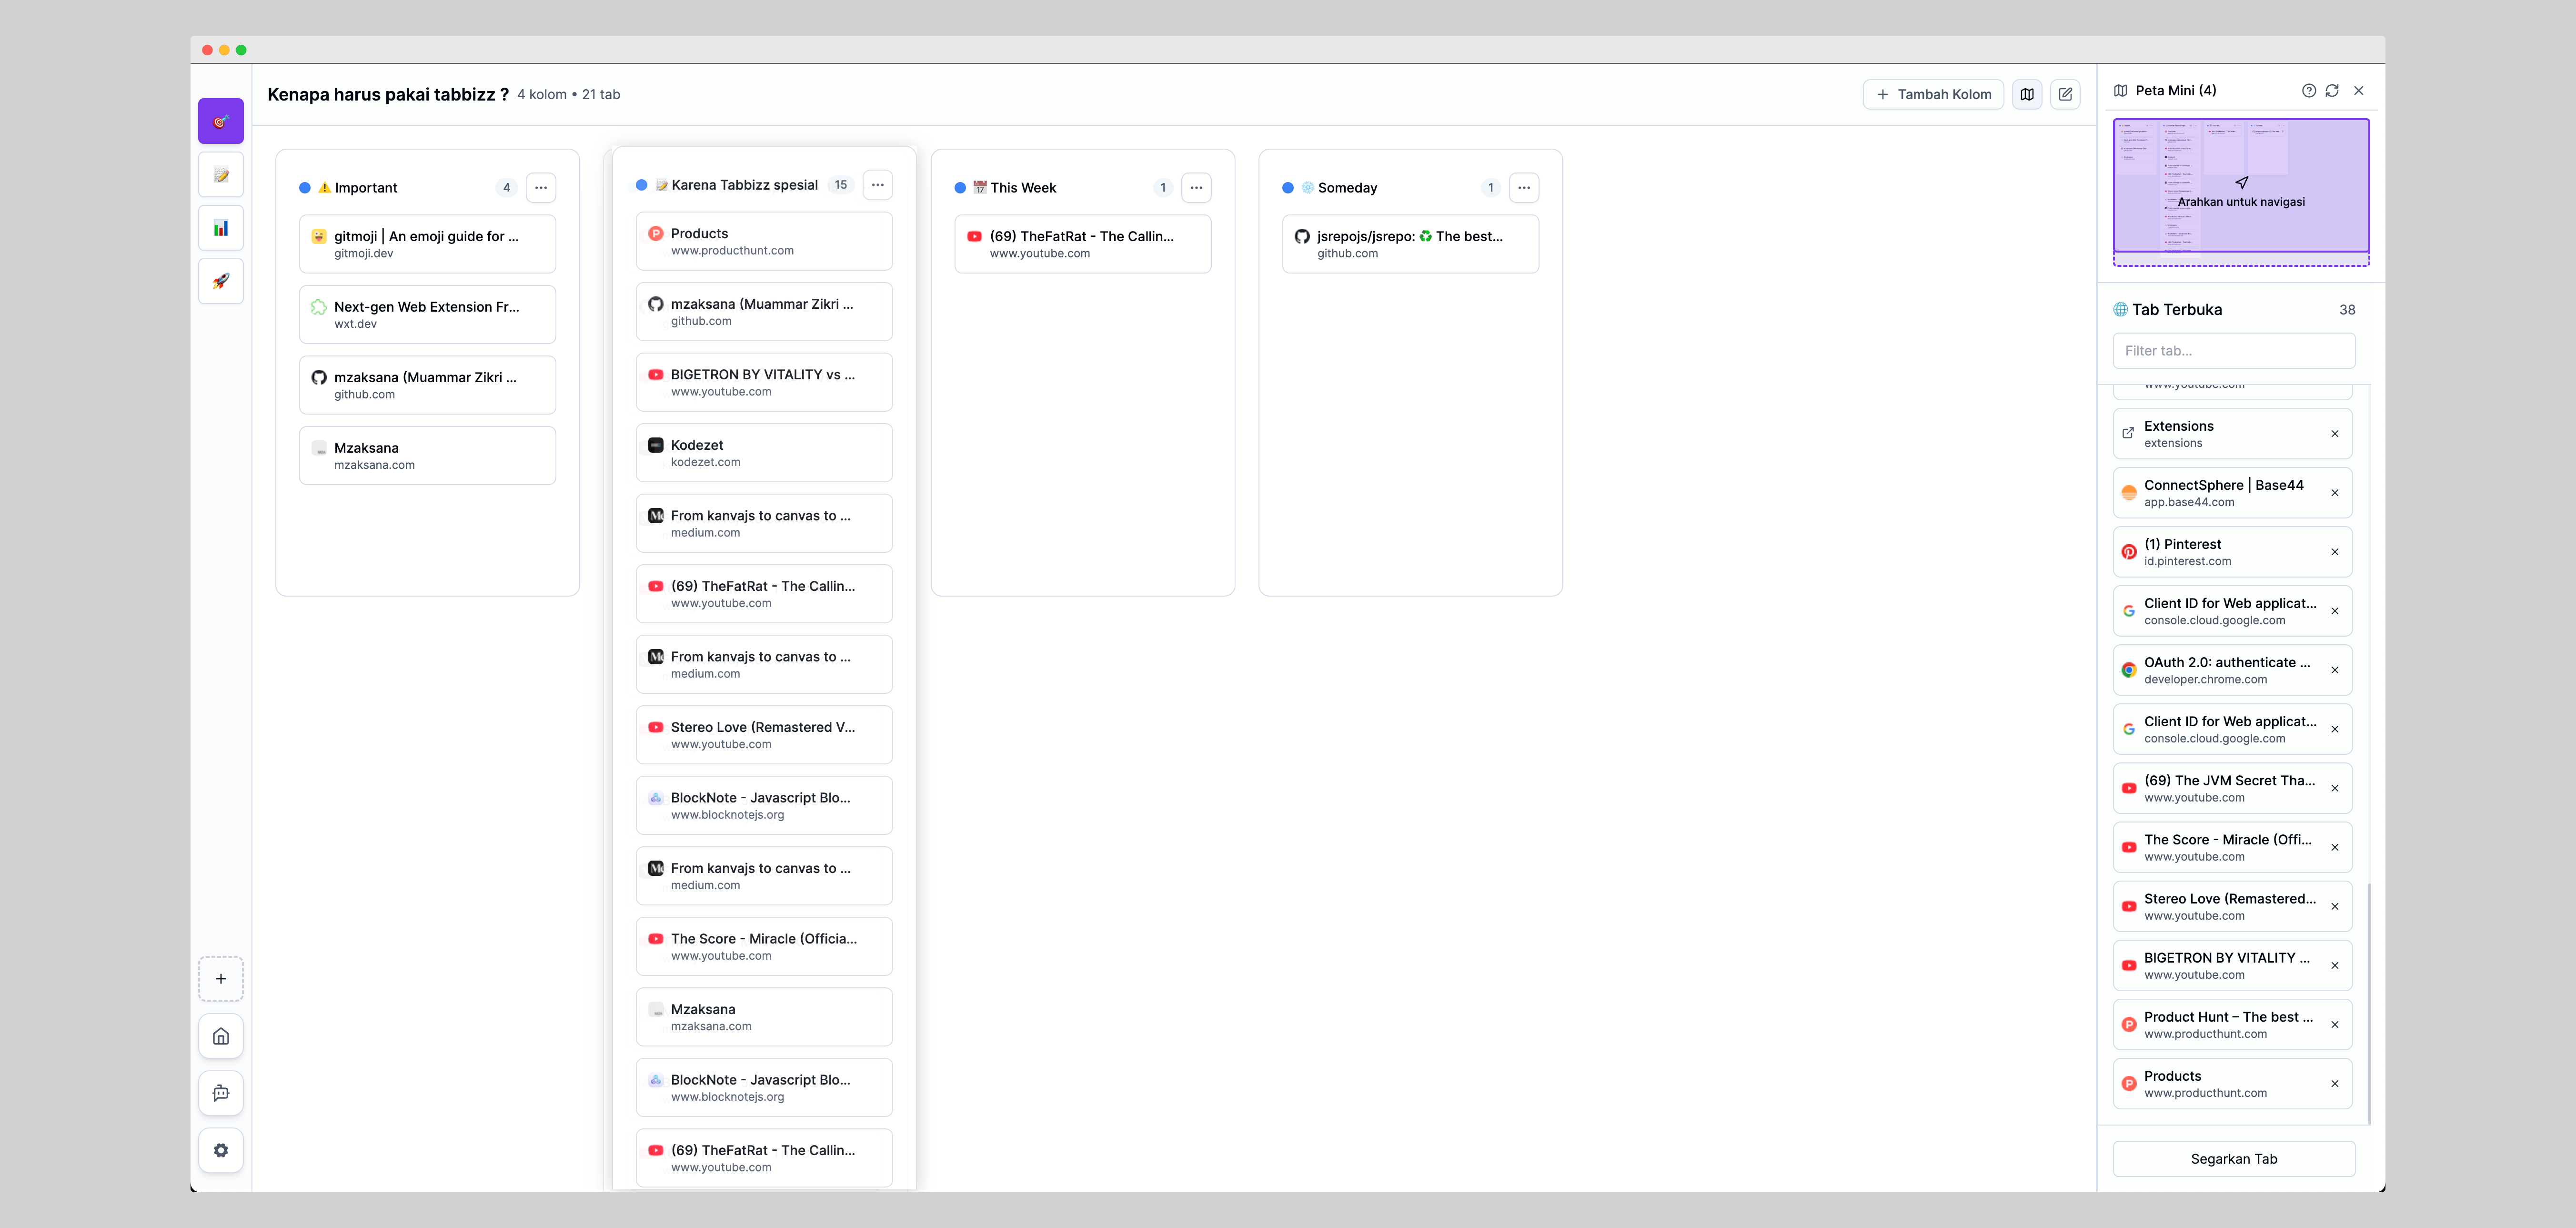Open Karena Tabbizz spesial column options
Image resolution: width=2576 pixels, height=1228 pixels.
[x=878, y=185]
